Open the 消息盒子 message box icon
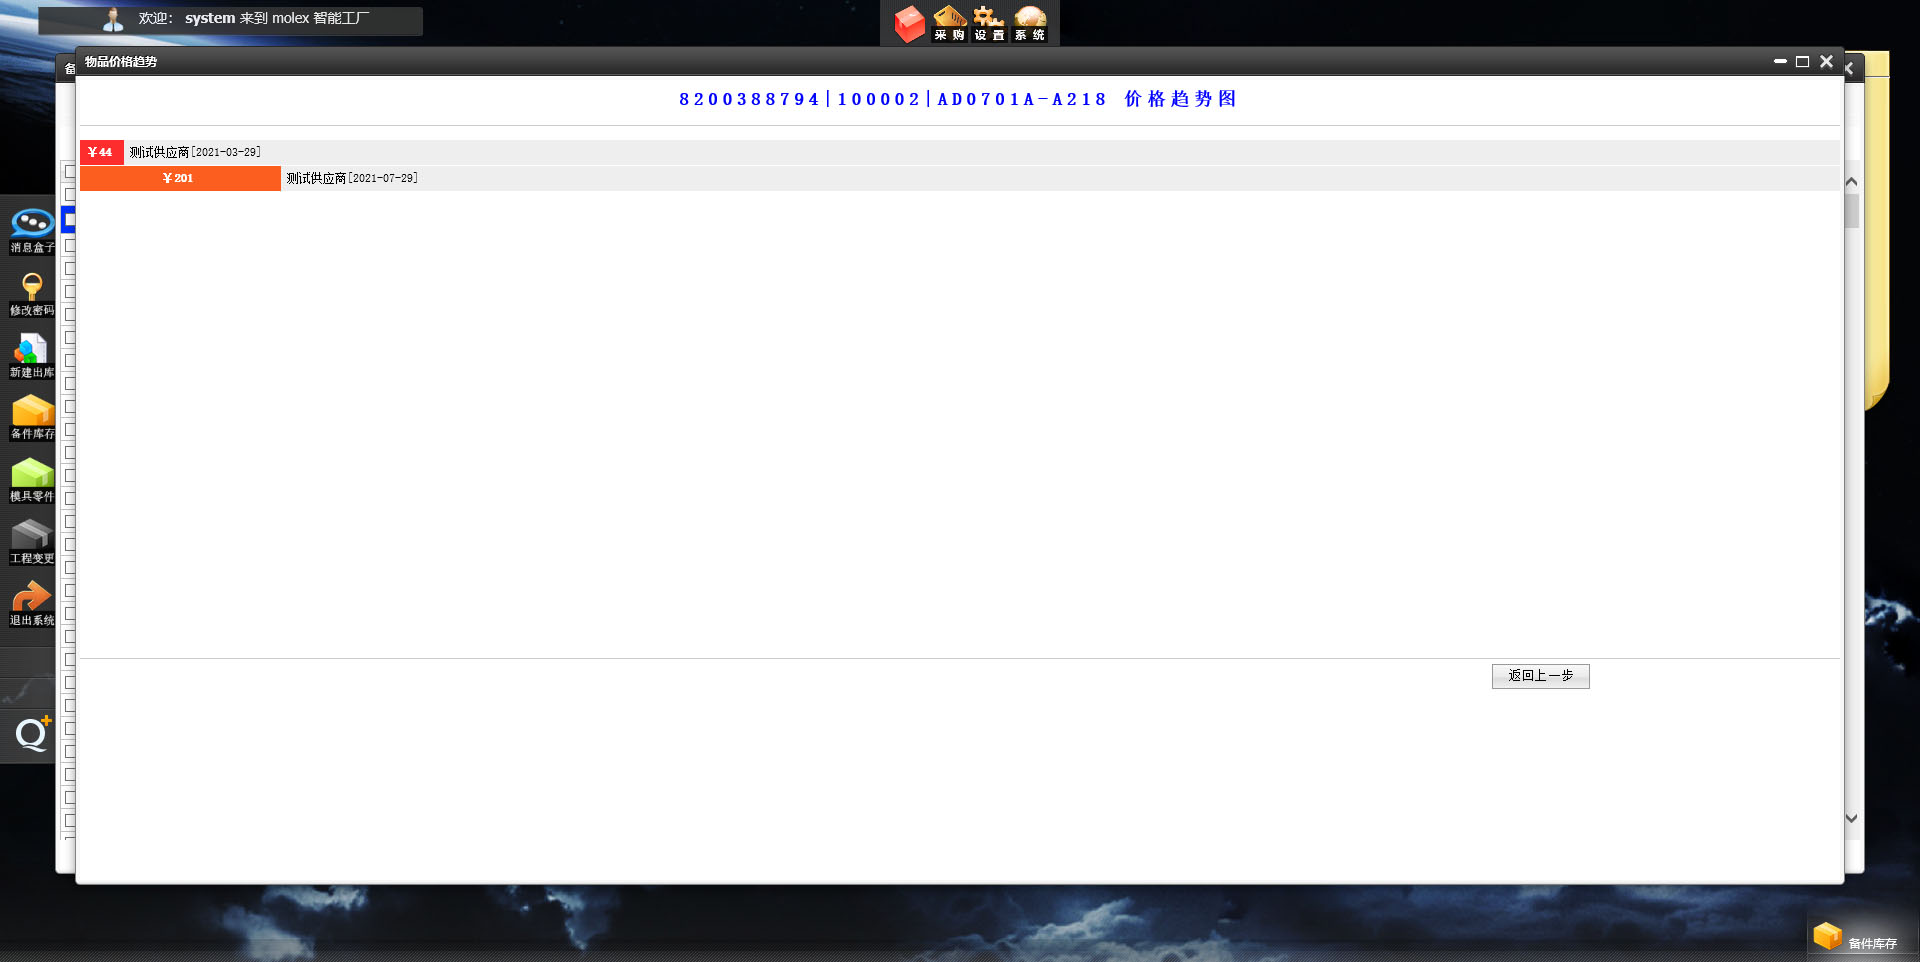1920x962 pixels. tap(32, 229)
